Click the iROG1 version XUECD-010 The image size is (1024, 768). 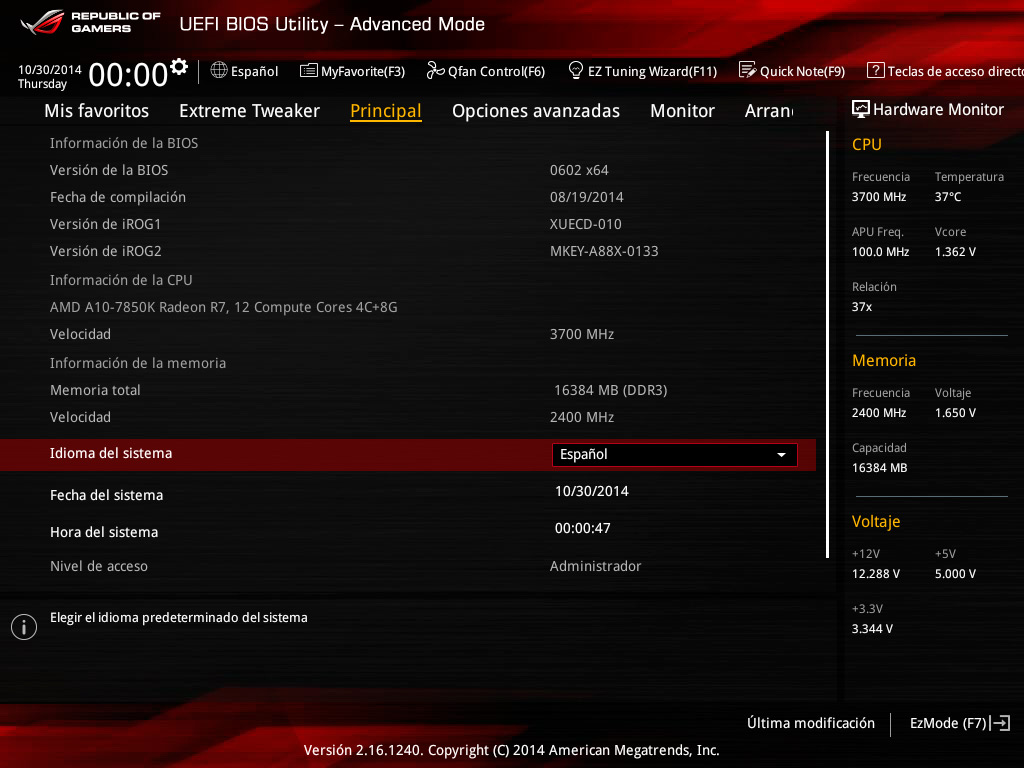point(586,224)
